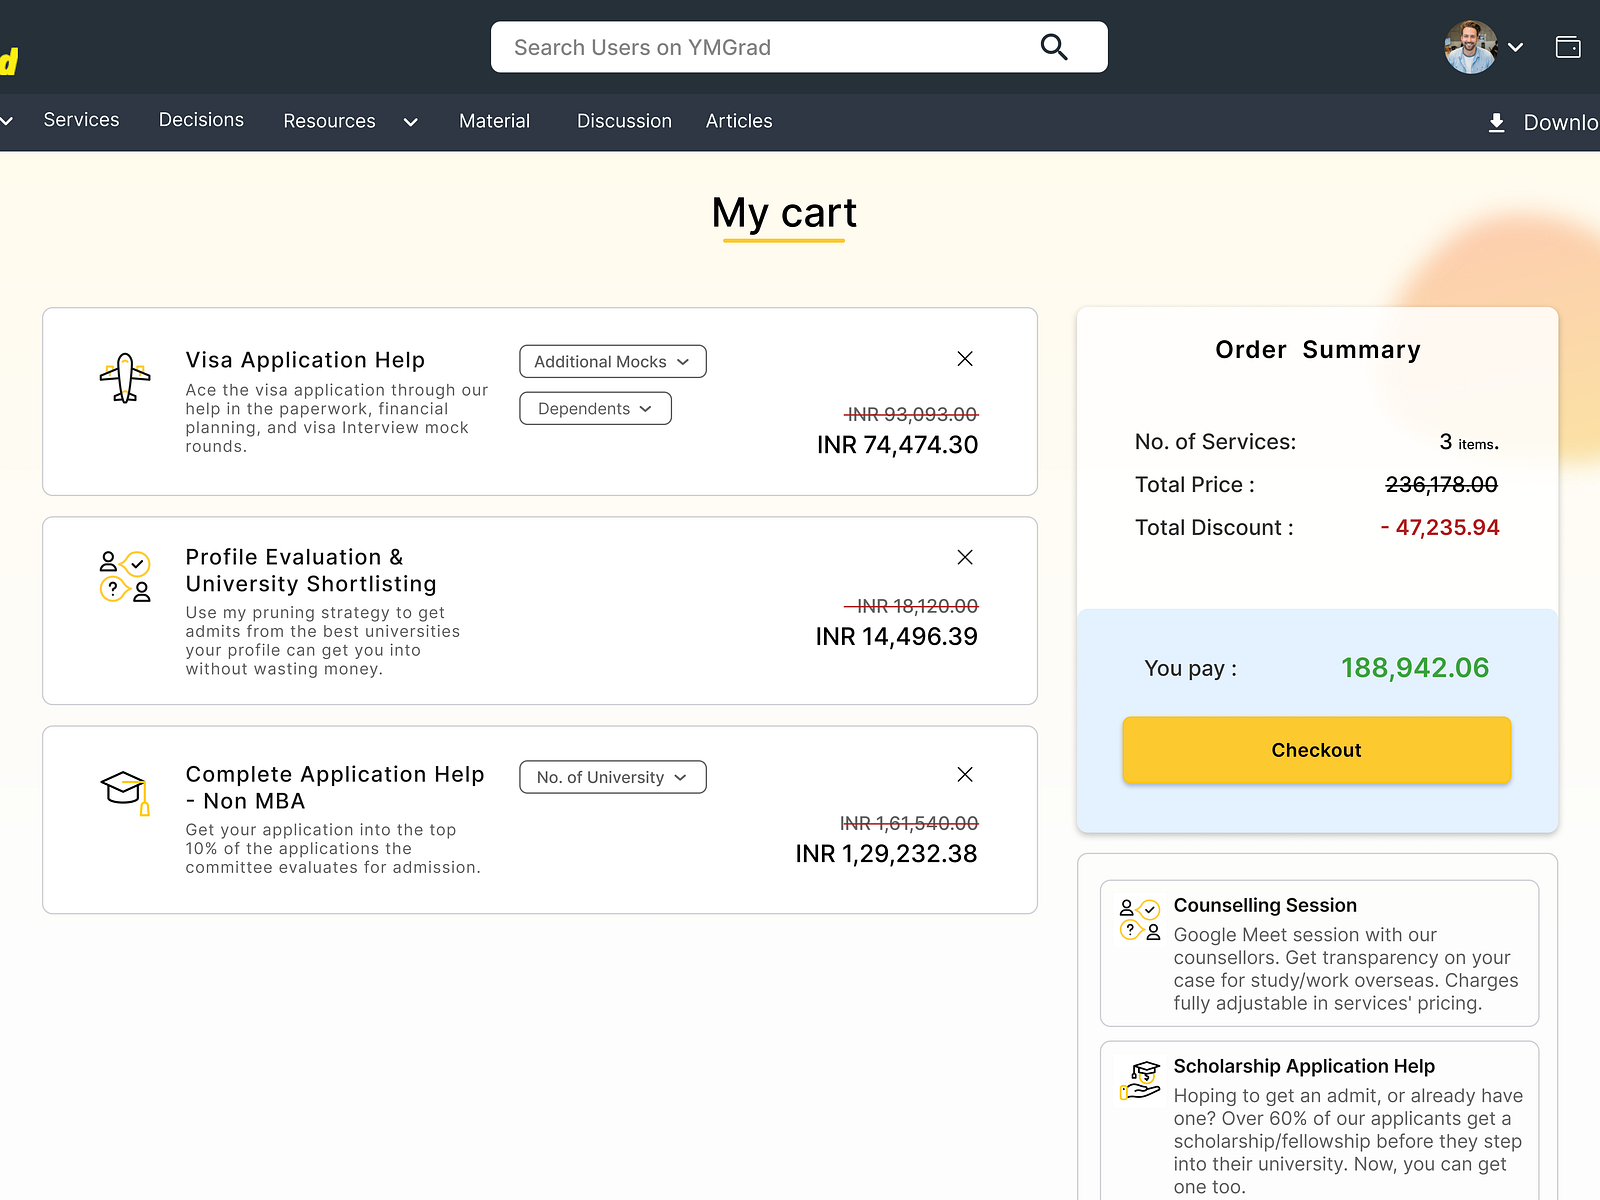Remove Visa Application Help from cart

(964, 358)
